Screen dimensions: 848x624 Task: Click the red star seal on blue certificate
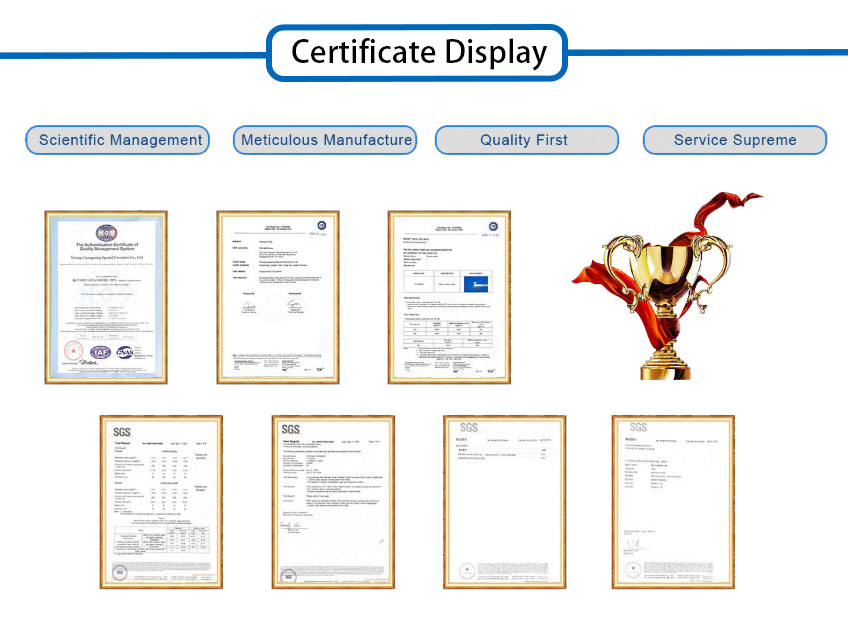74,351
